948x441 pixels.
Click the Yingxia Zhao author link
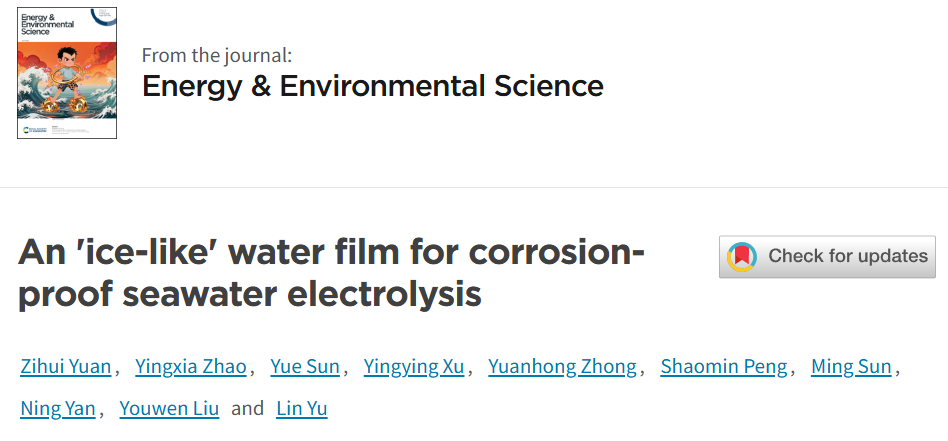(192, 366)
